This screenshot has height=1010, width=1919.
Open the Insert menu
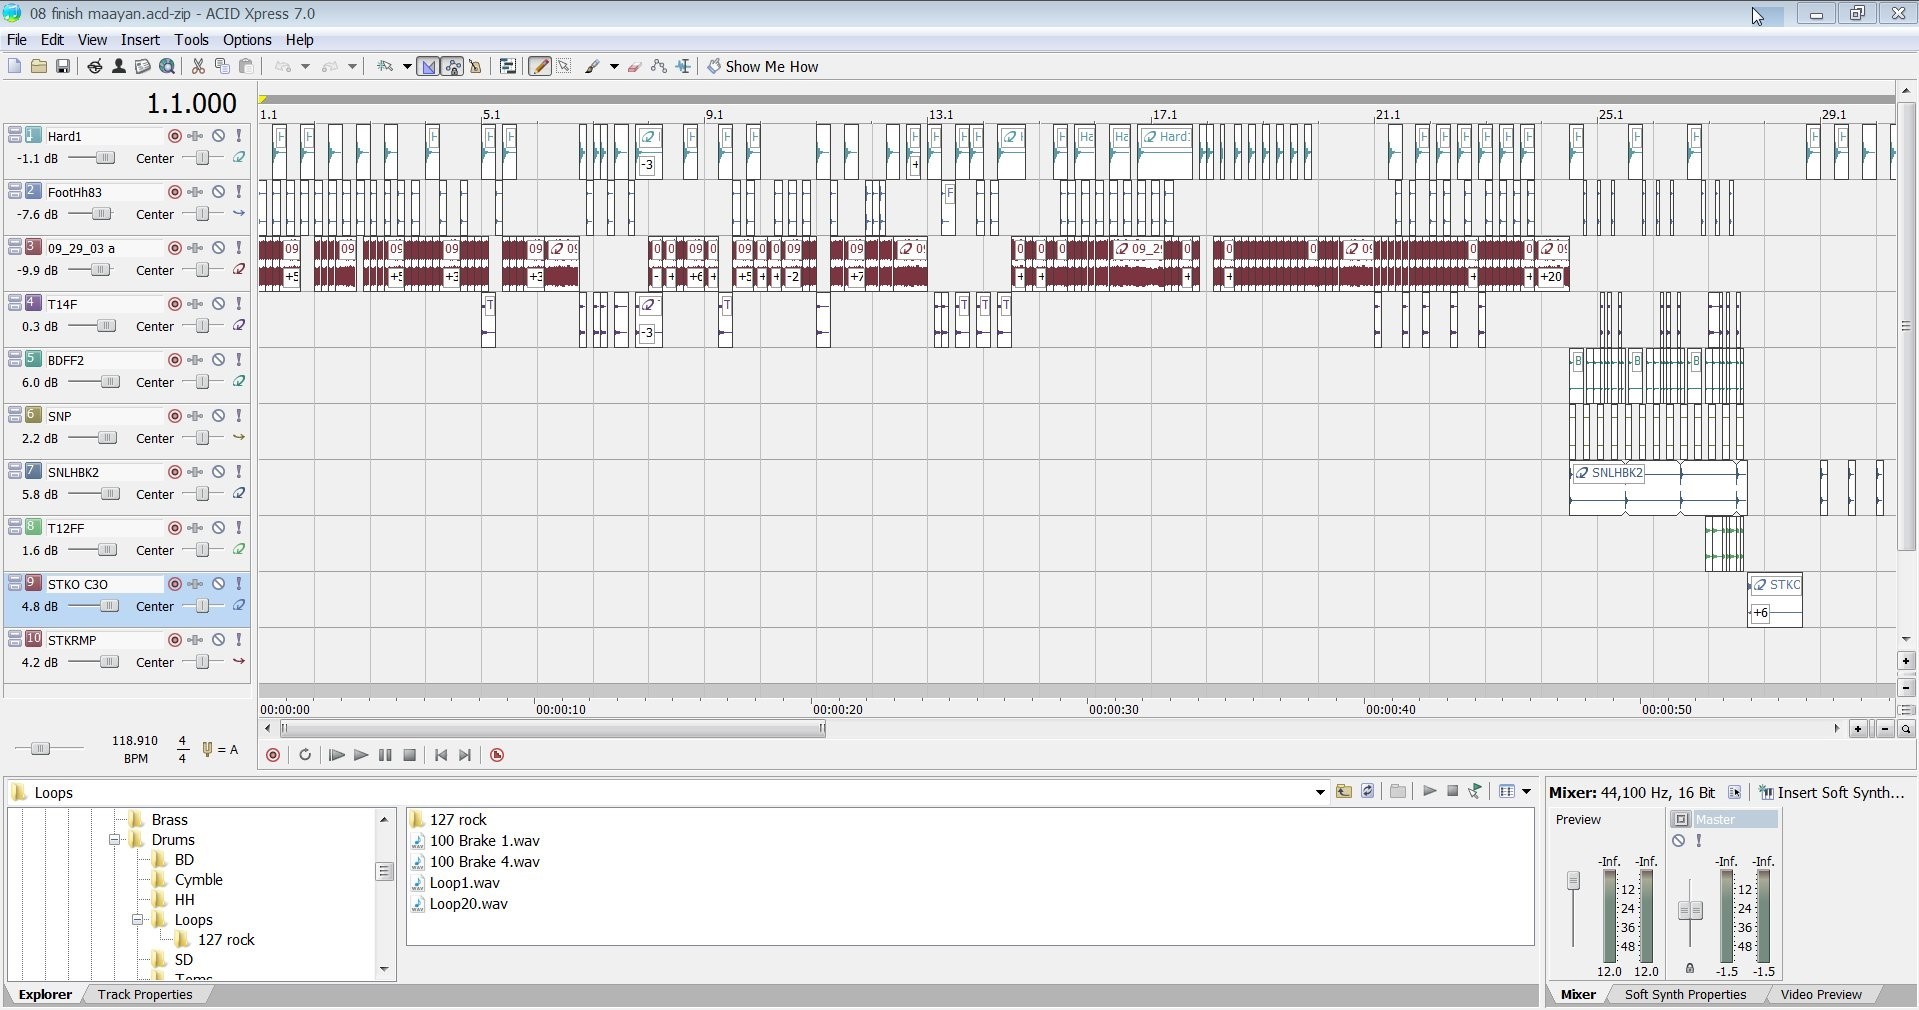coord(140,40)
